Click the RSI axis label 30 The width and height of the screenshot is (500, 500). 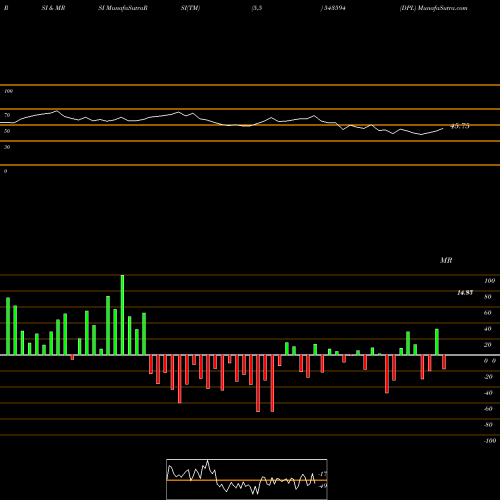7,147
